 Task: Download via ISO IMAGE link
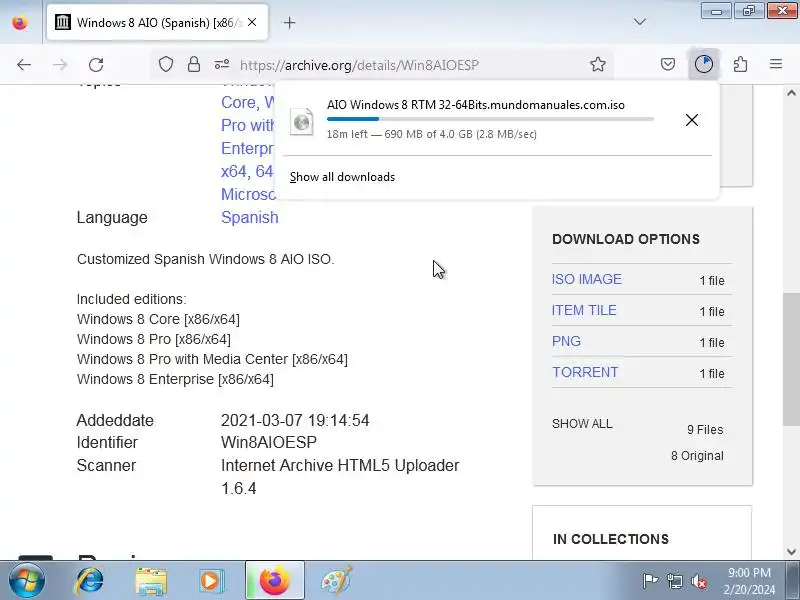(586, 279)
